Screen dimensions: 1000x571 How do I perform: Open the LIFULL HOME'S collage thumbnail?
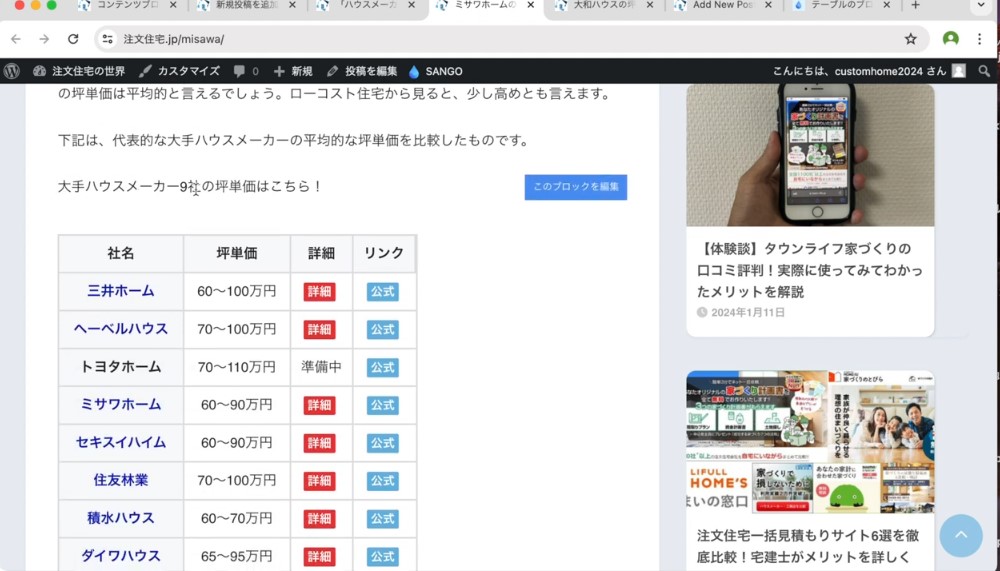[810, 442]
